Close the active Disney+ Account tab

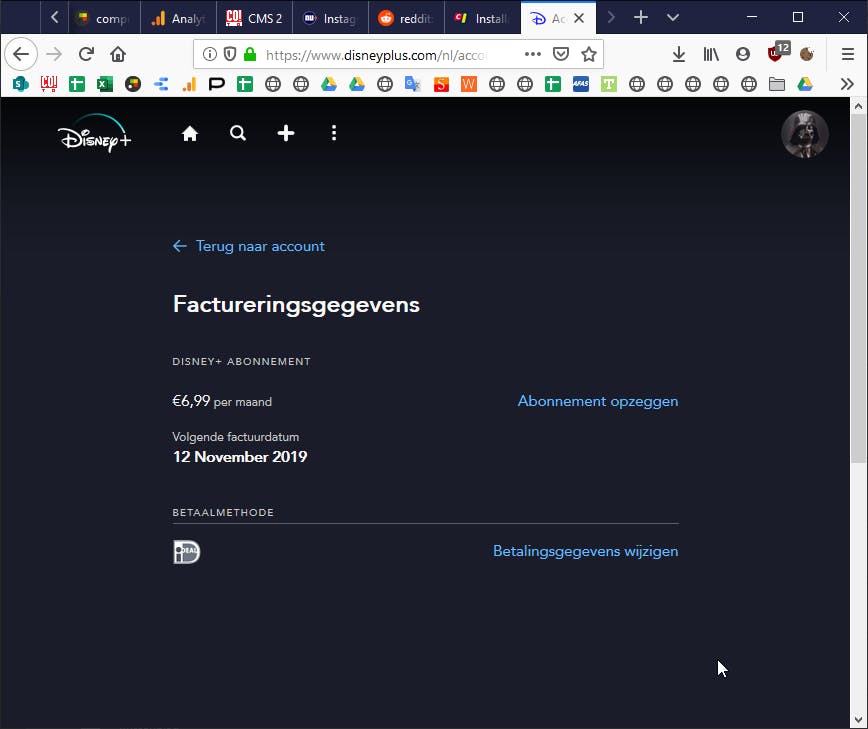click(x=579, y=18)
